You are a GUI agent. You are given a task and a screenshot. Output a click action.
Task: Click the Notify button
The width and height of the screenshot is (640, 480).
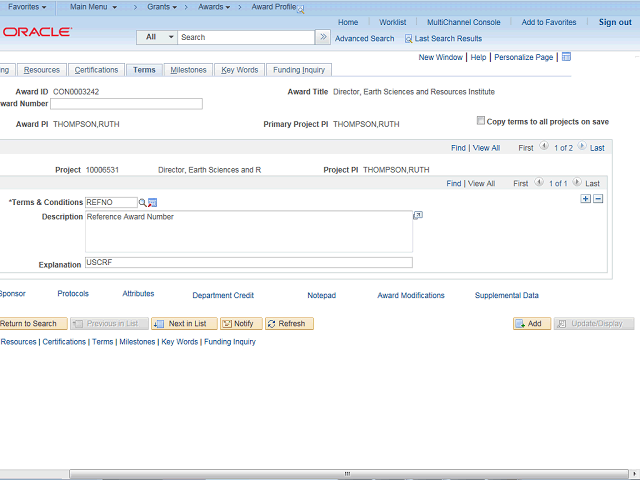tap(241, 324)
